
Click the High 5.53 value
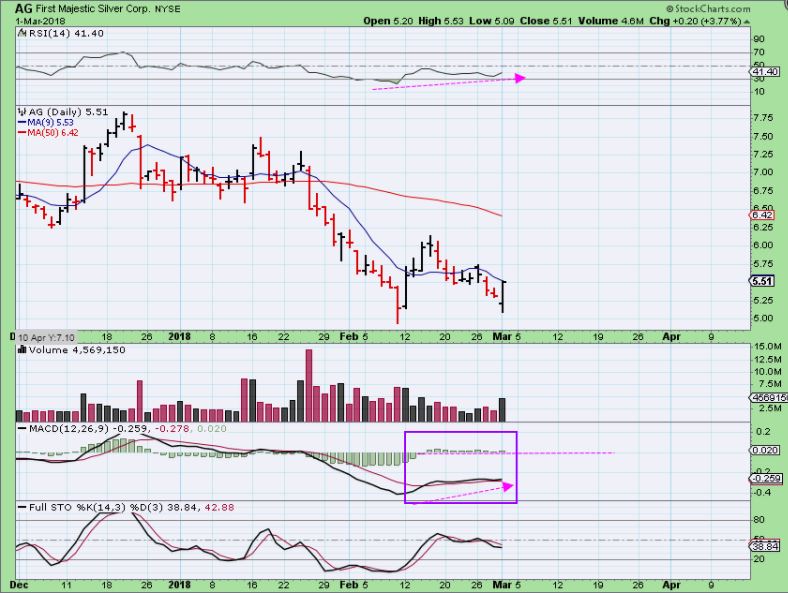point(441,21)
